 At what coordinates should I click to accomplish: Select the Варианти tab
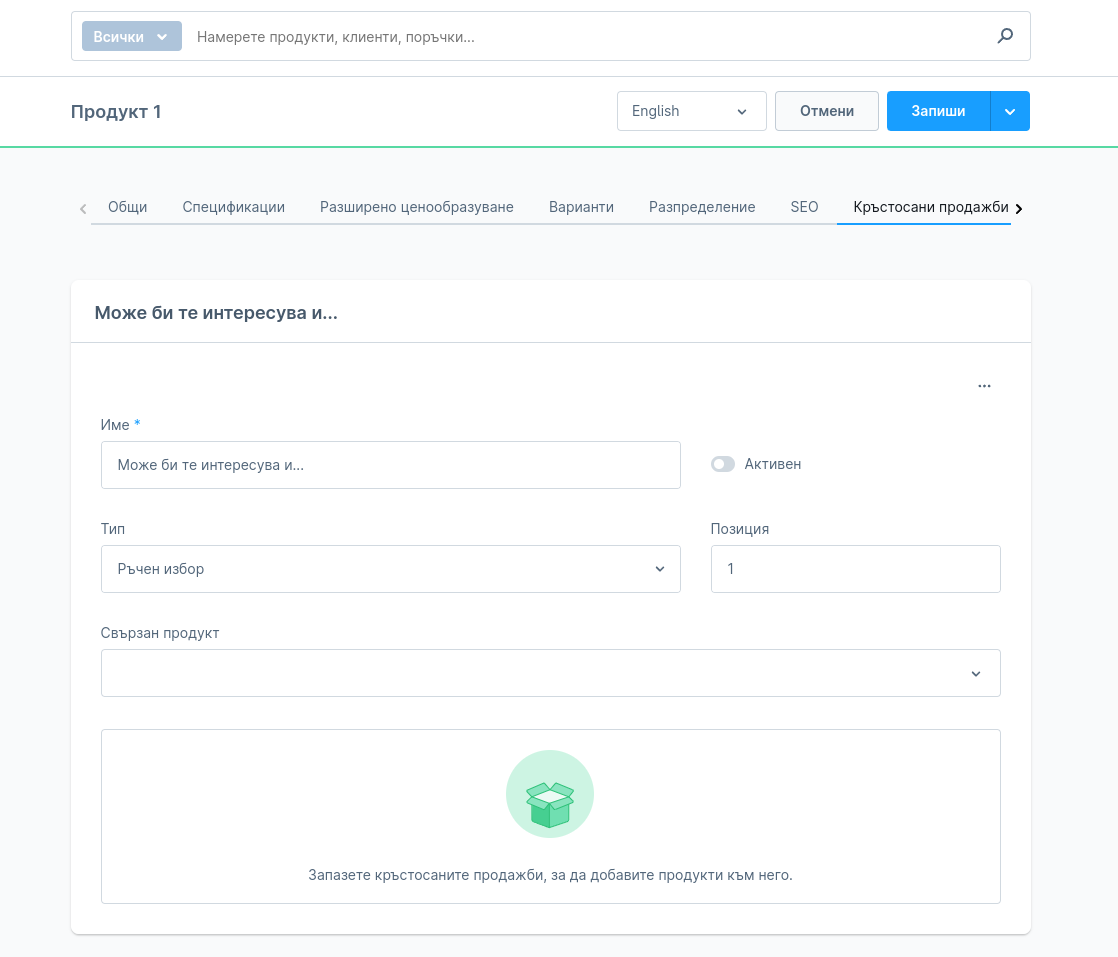(581, 207)
